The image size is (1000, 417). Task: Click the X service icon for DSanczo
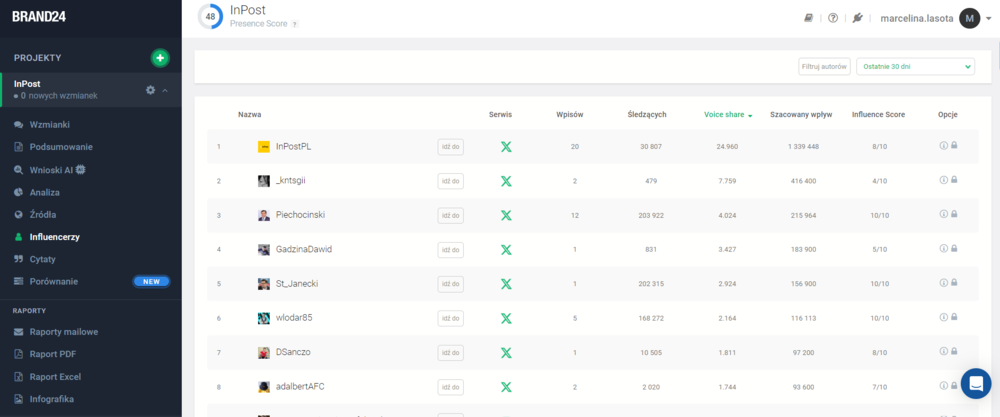point(506,353)
